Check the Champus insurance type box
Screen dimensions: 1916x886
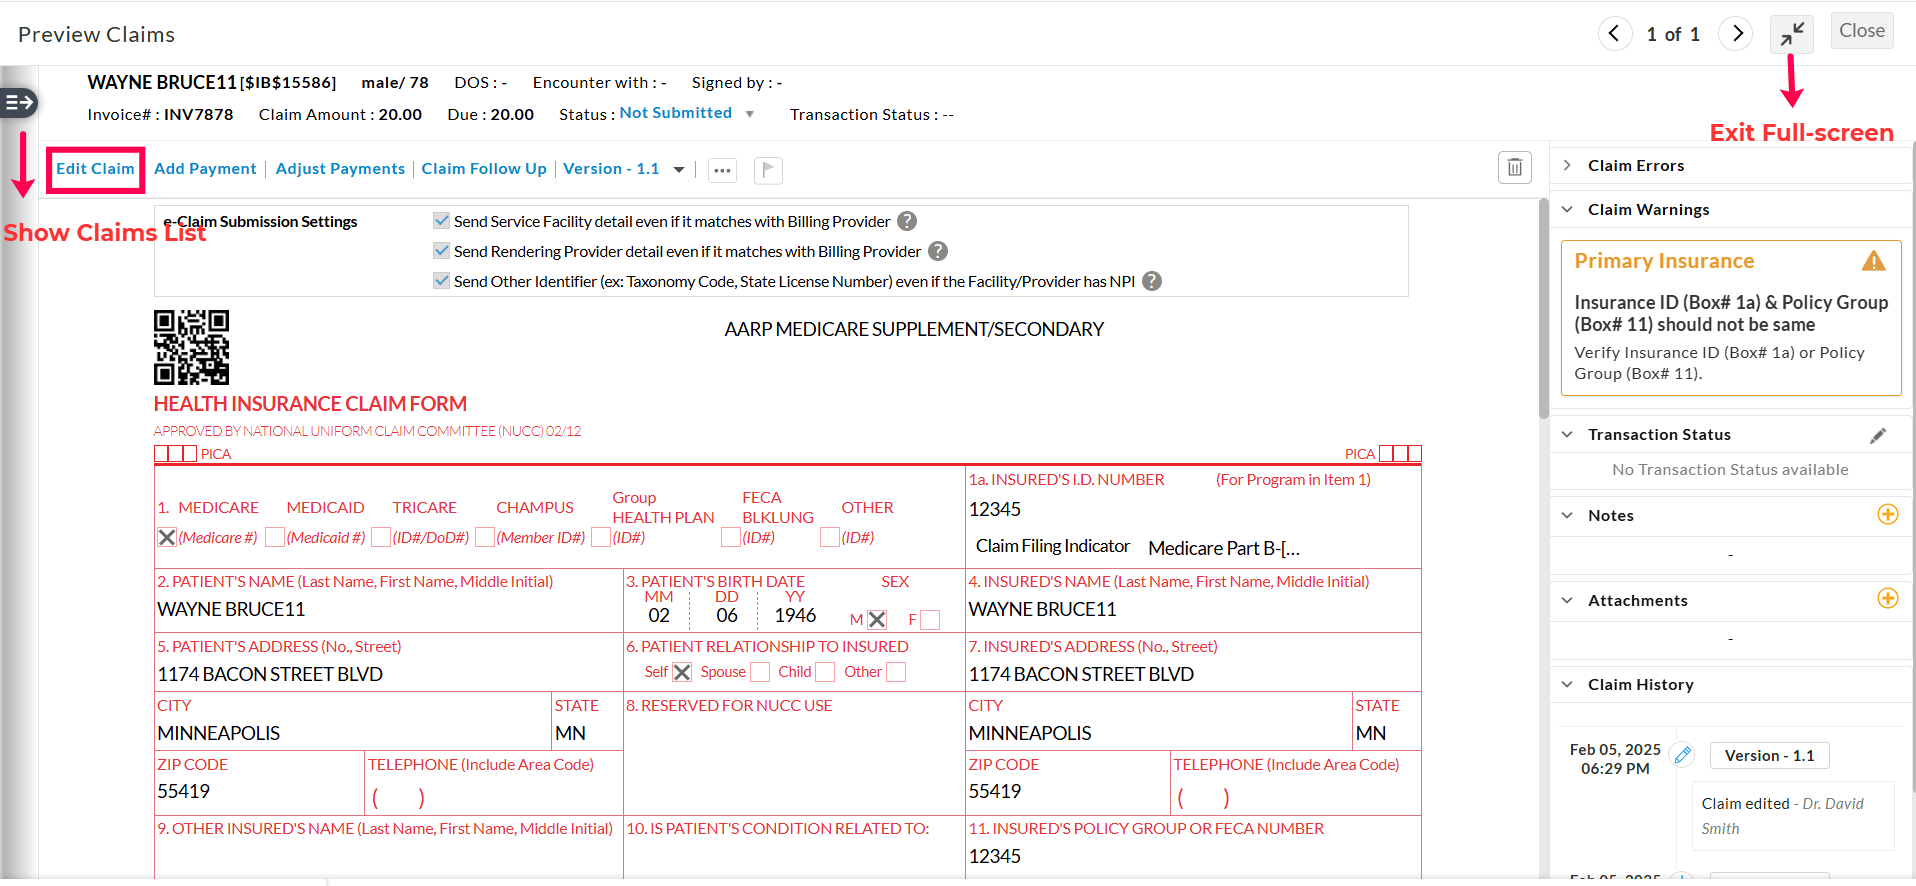(x=485, y=537)
